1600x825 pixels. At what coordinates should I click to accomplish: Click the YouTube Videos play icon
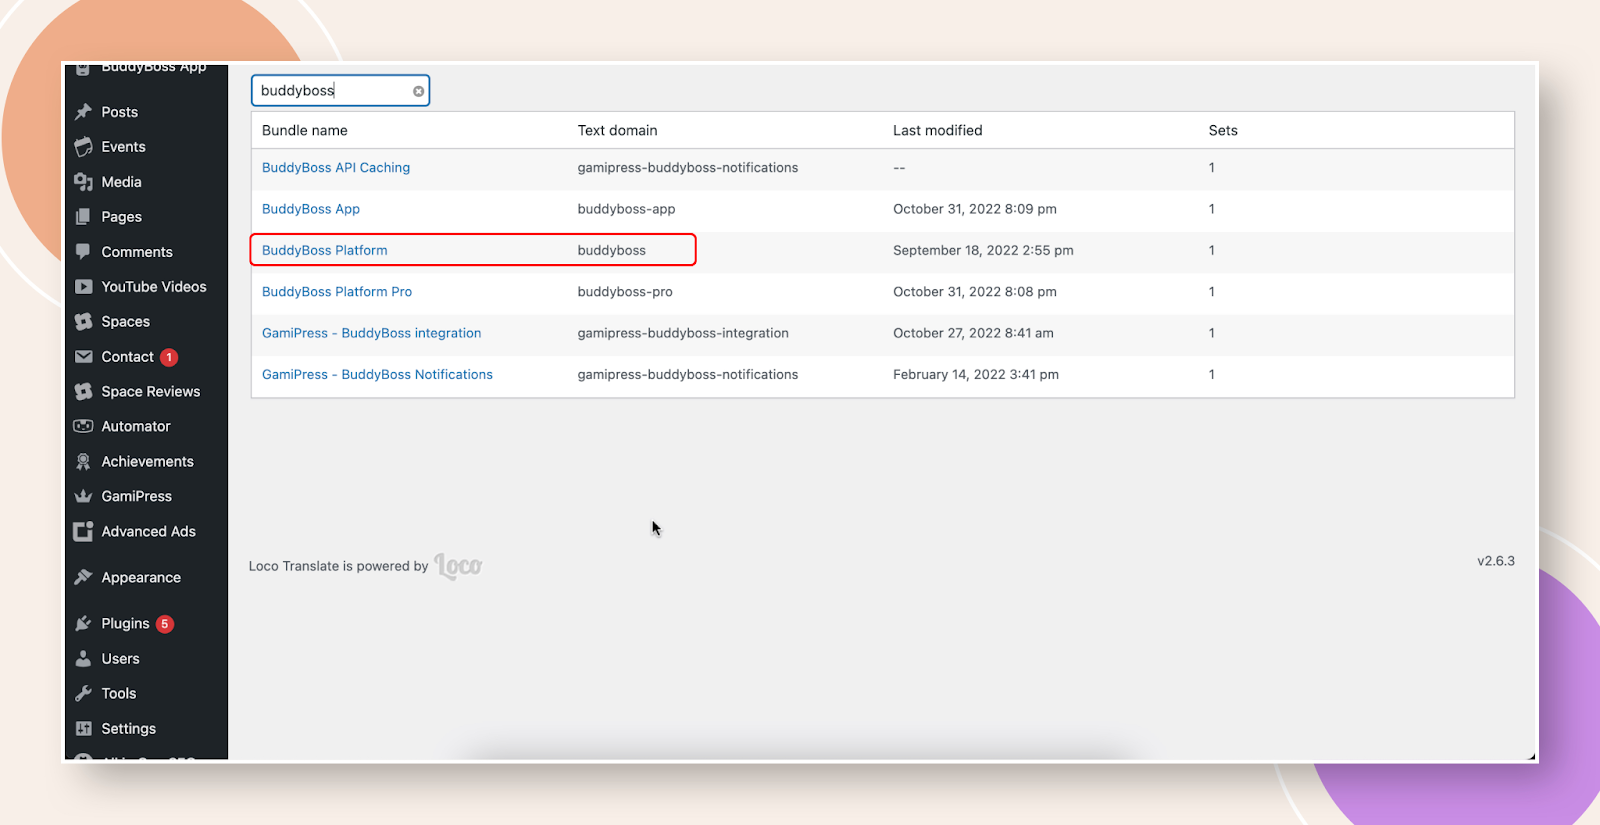click(x=84, y=287)
